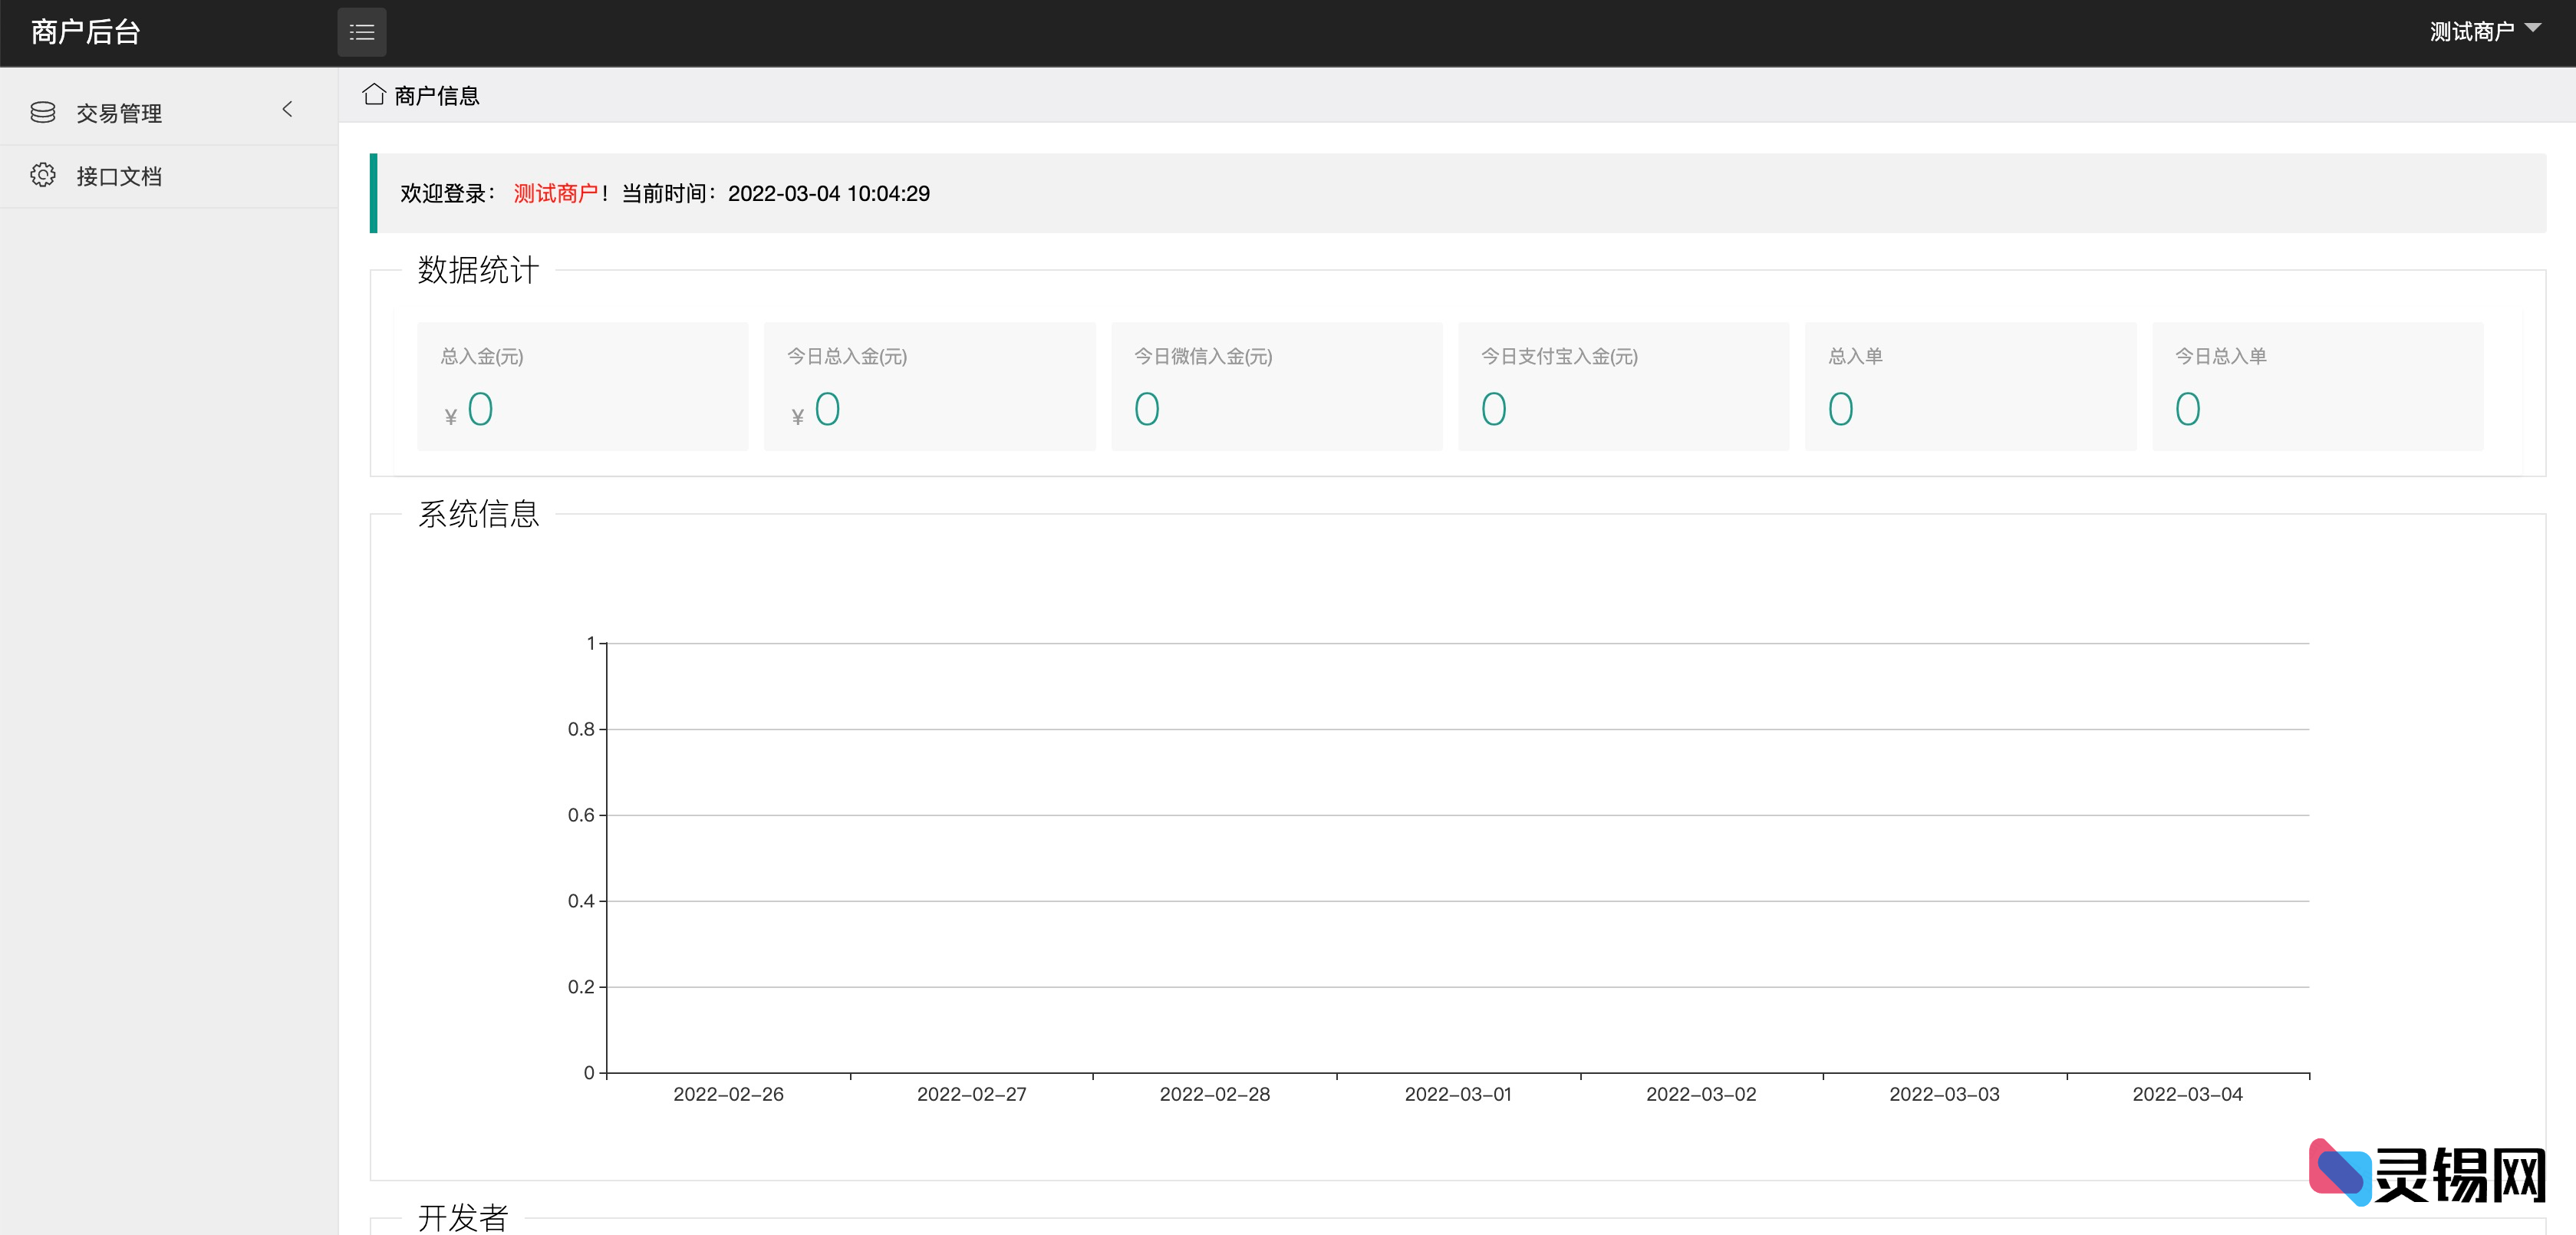The height and width of the screenshot is (1235, 2576).
Task: Click the 商户后台 header title
Action: (x=86, y=32)
